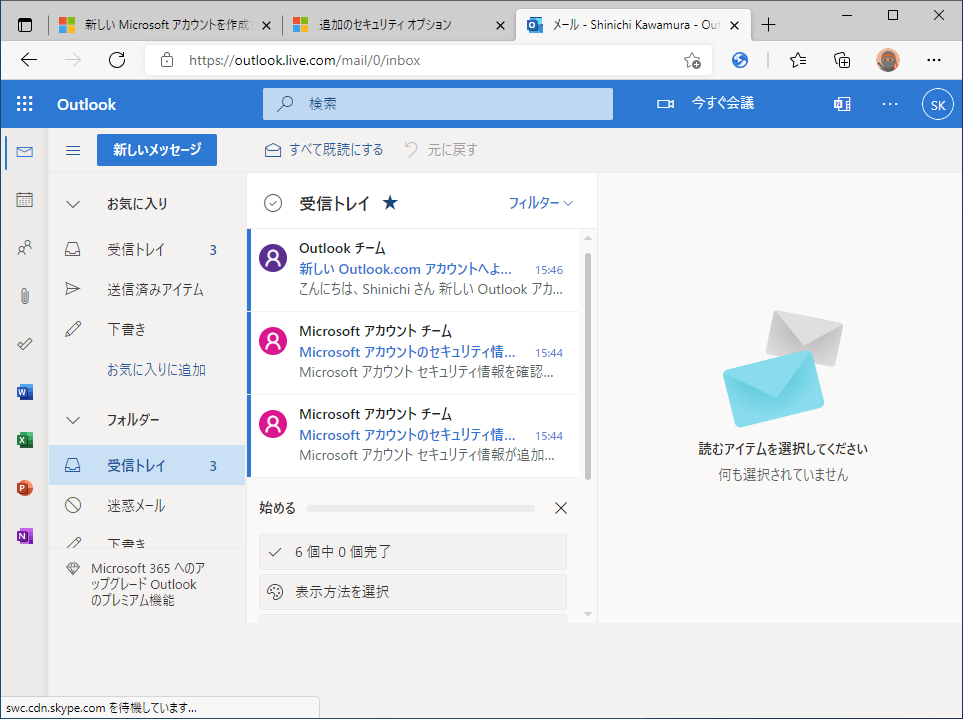Launch OneNote from the left rail
Viewport: 963px width, 719px height.
click(x=25, y=536)
